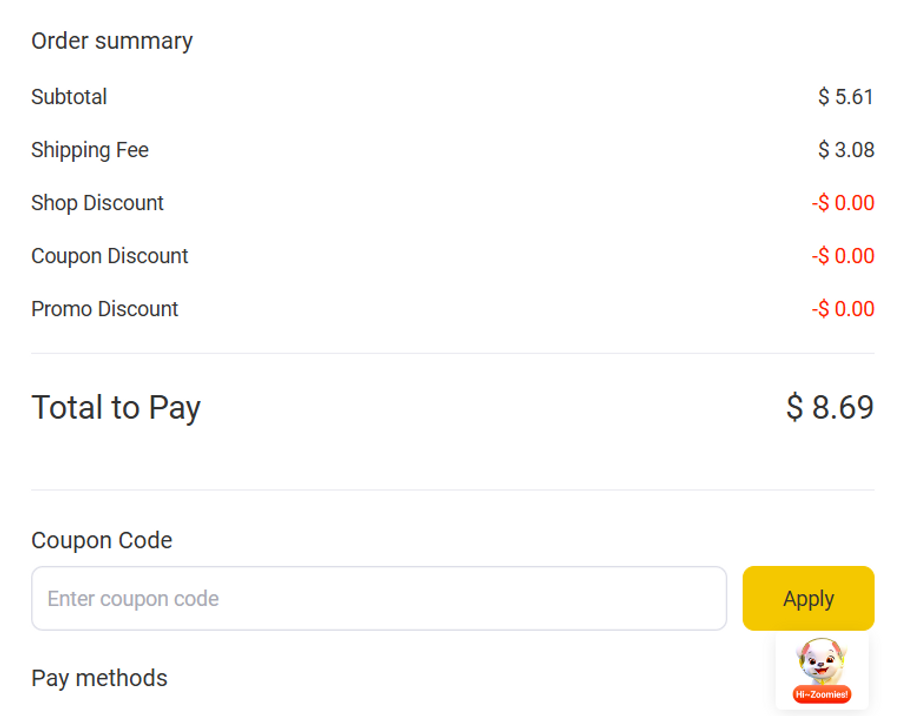Click the Coupon Code section label
The width and height of the screenshot is (900, 716).
click(x=102, y=541)
